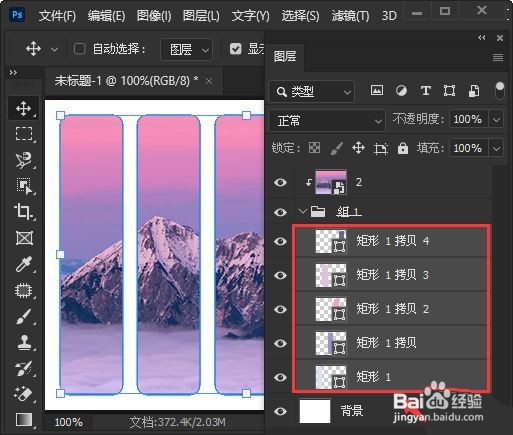This screenshot has height=435, width=513.
Task: Click the 100% zoom level field
Action: pos(68,422)
